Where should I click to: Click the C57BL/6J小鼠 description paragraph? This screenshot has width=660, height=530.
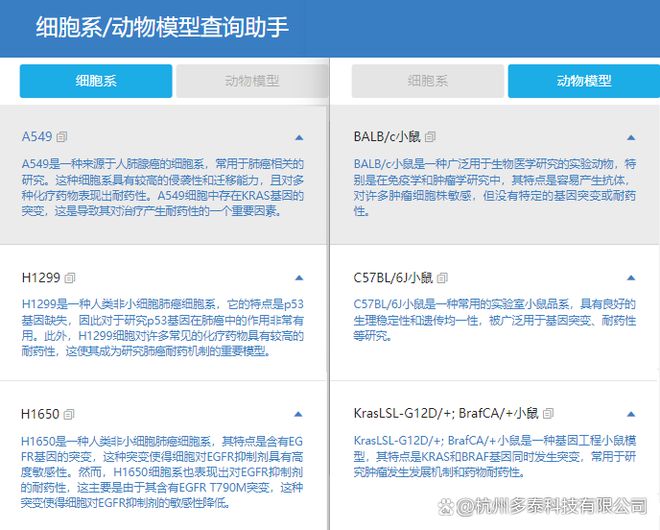[495, 320]
